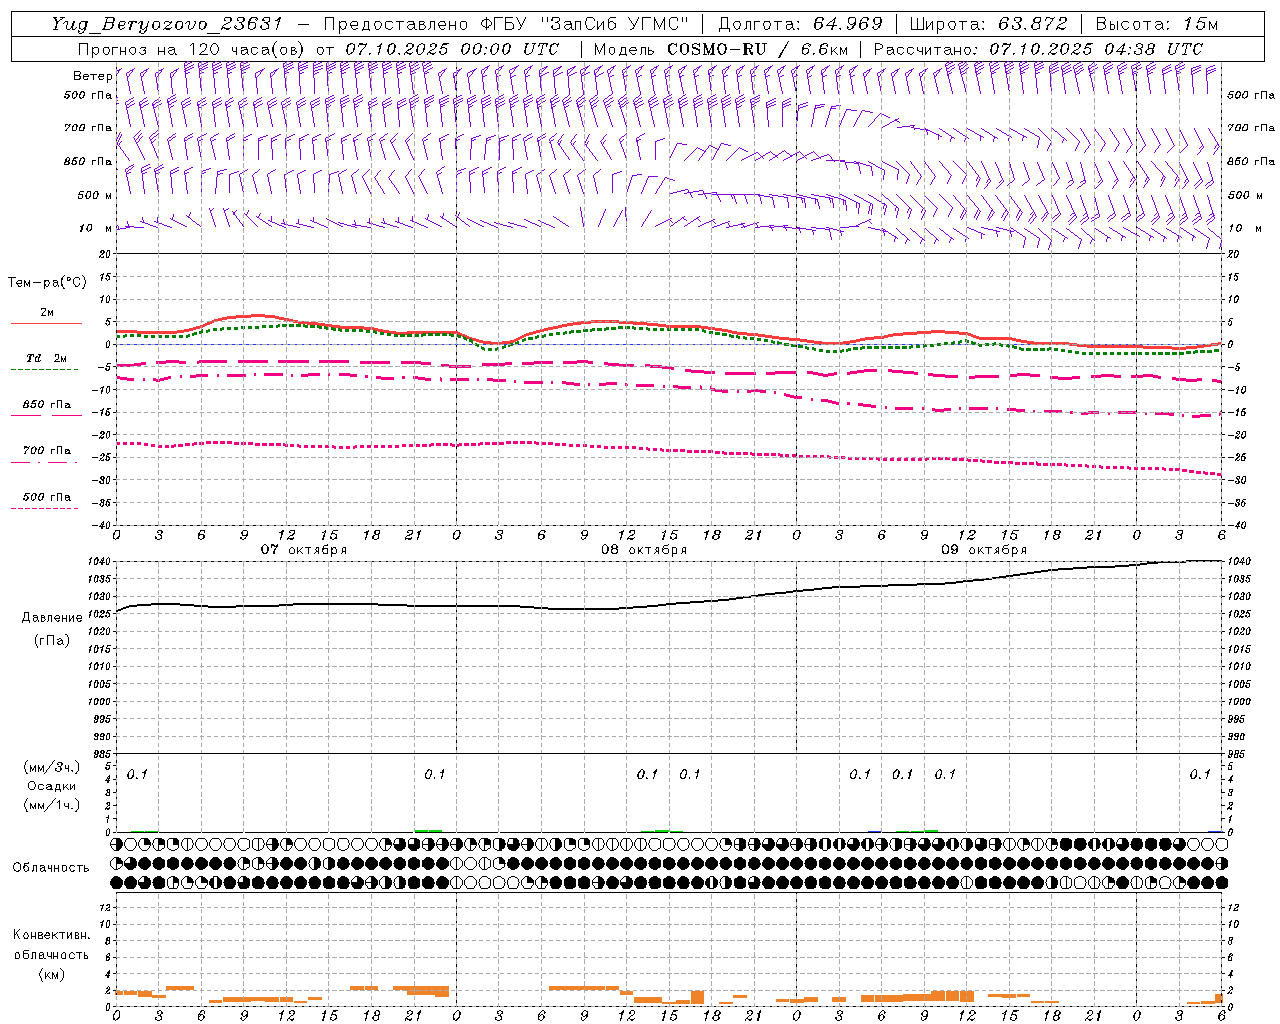Click the red 2м temperature legend line
Screen dimensions: 1280x1024
tap(46, 323)
